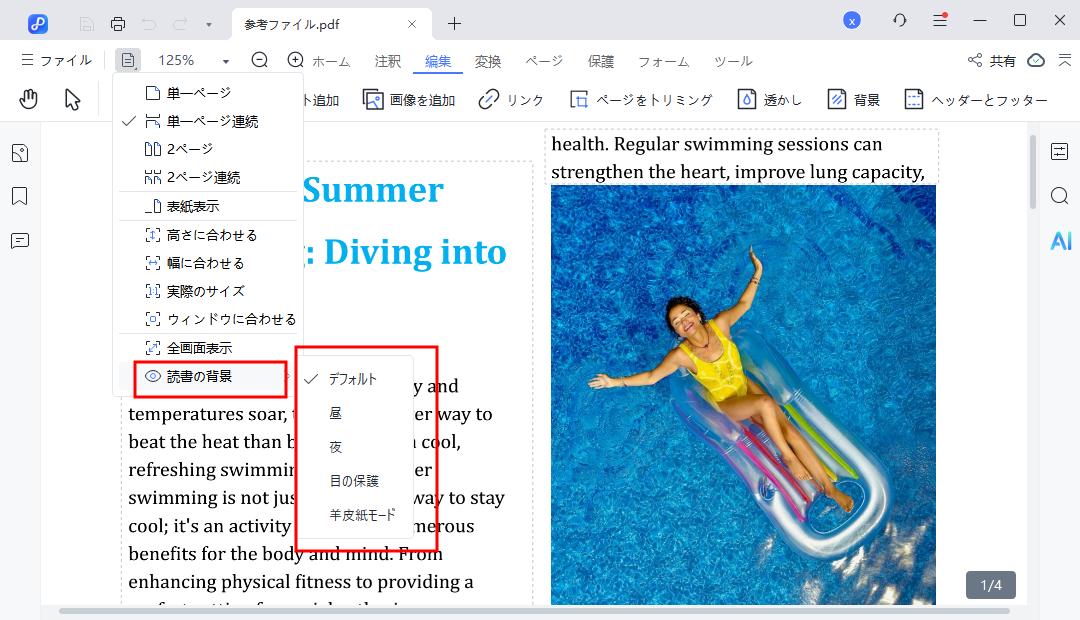The height and width of the screenshot is (620, 1080).
Task: Click the zoom out magnifier icon
Action: coord(260,60)
